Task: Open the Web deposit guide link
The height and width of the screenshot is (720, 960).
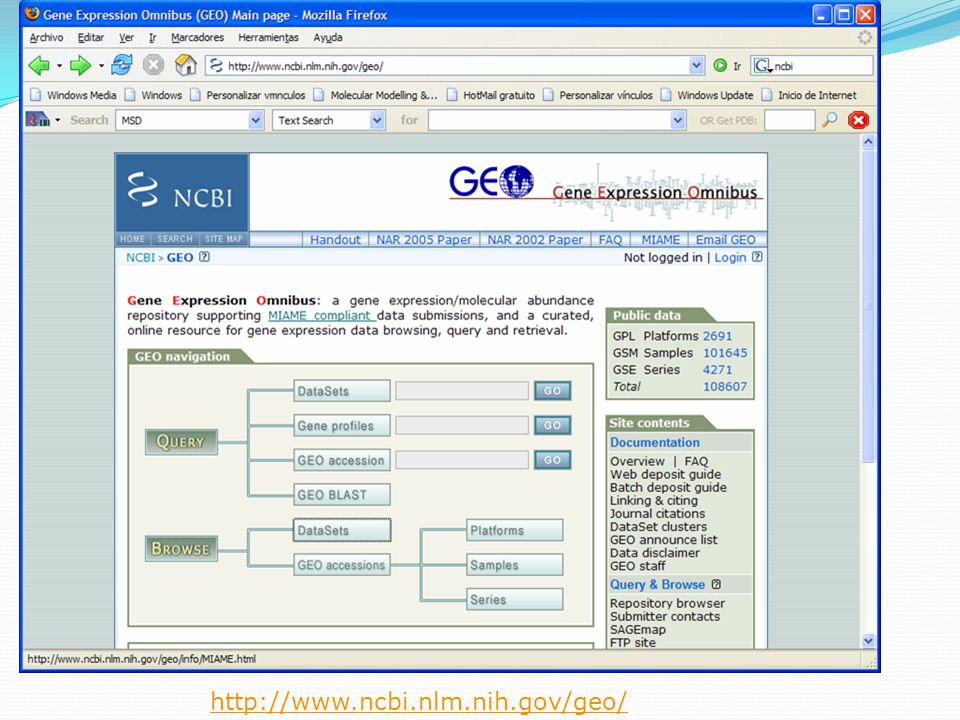Action: coord(665,474)
